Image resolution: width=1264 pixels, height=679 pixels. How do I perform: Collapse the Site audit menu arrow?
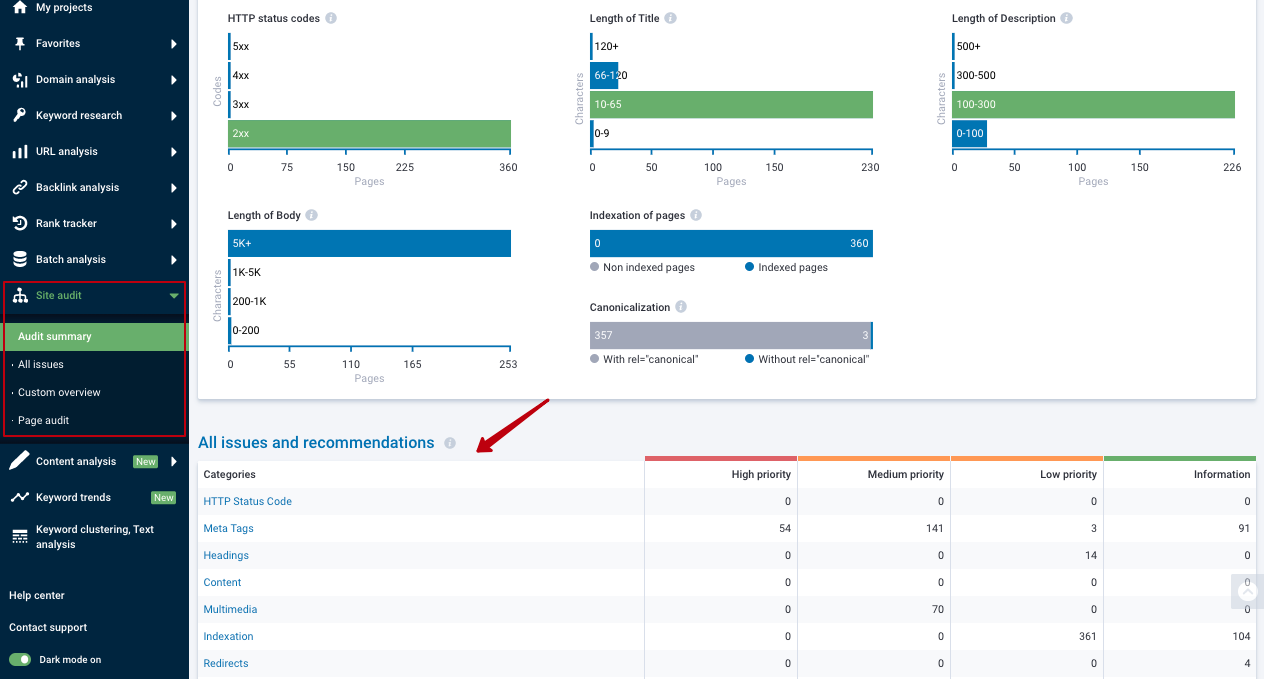click(174, 296)
